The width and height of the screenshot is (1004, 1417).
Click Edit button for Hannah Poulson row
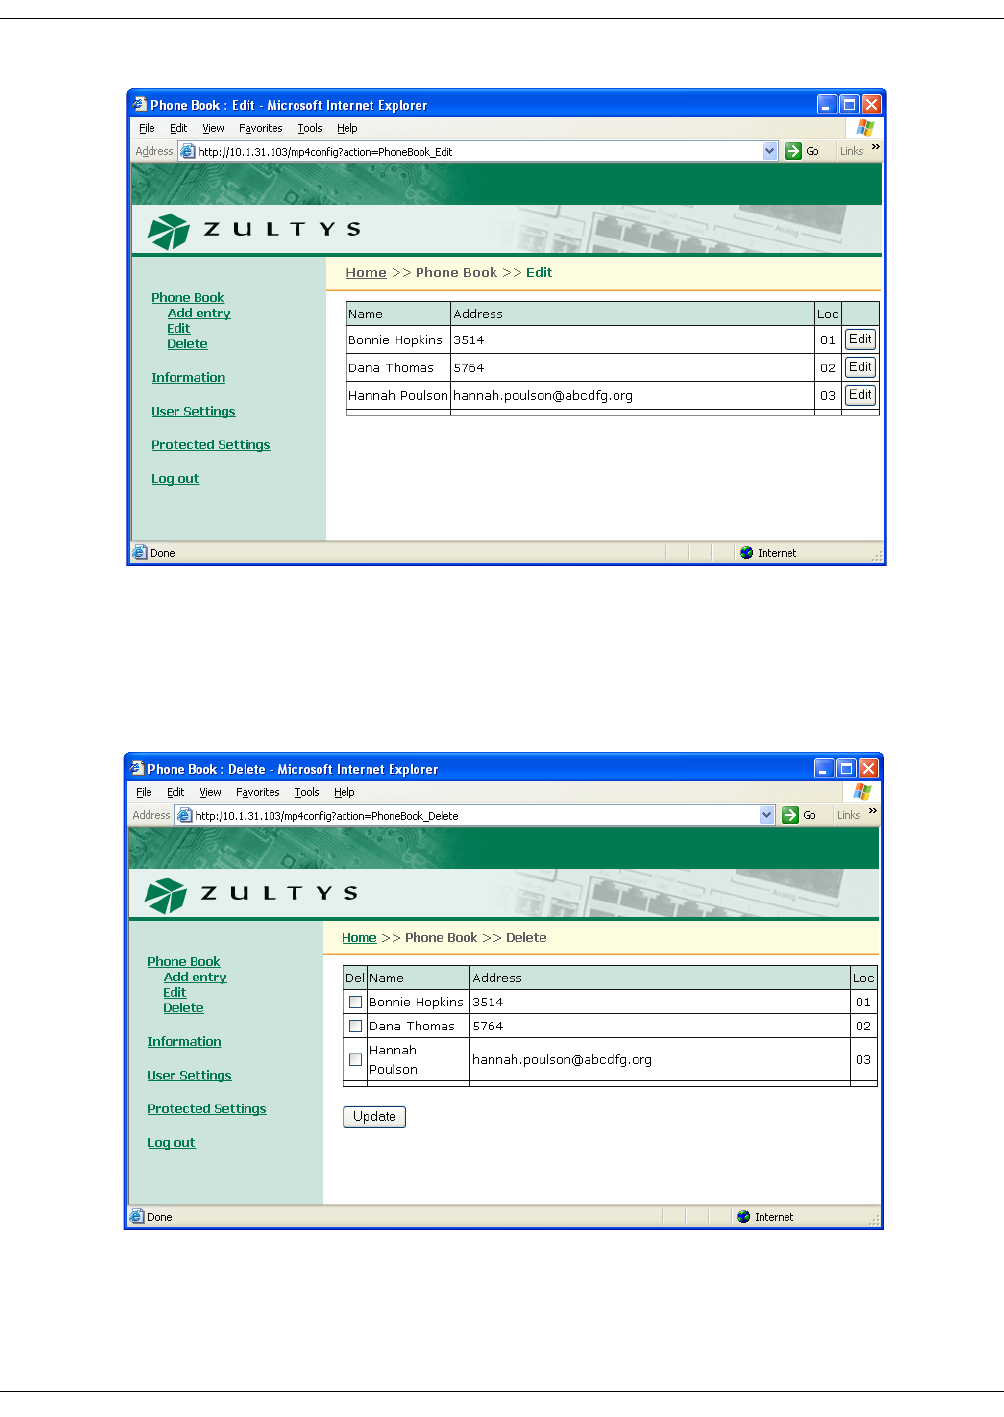coord(860,395)
